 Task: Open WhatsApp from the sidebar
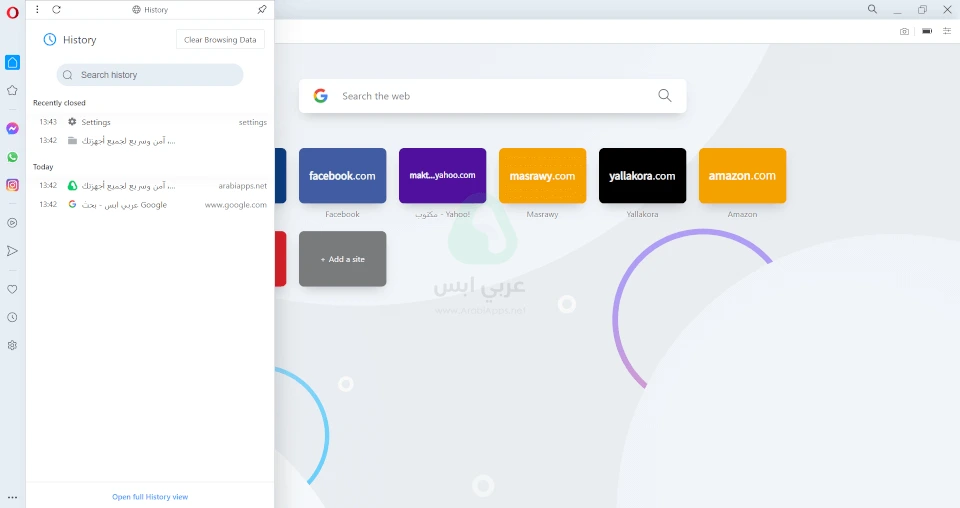[x=12, y=157]
